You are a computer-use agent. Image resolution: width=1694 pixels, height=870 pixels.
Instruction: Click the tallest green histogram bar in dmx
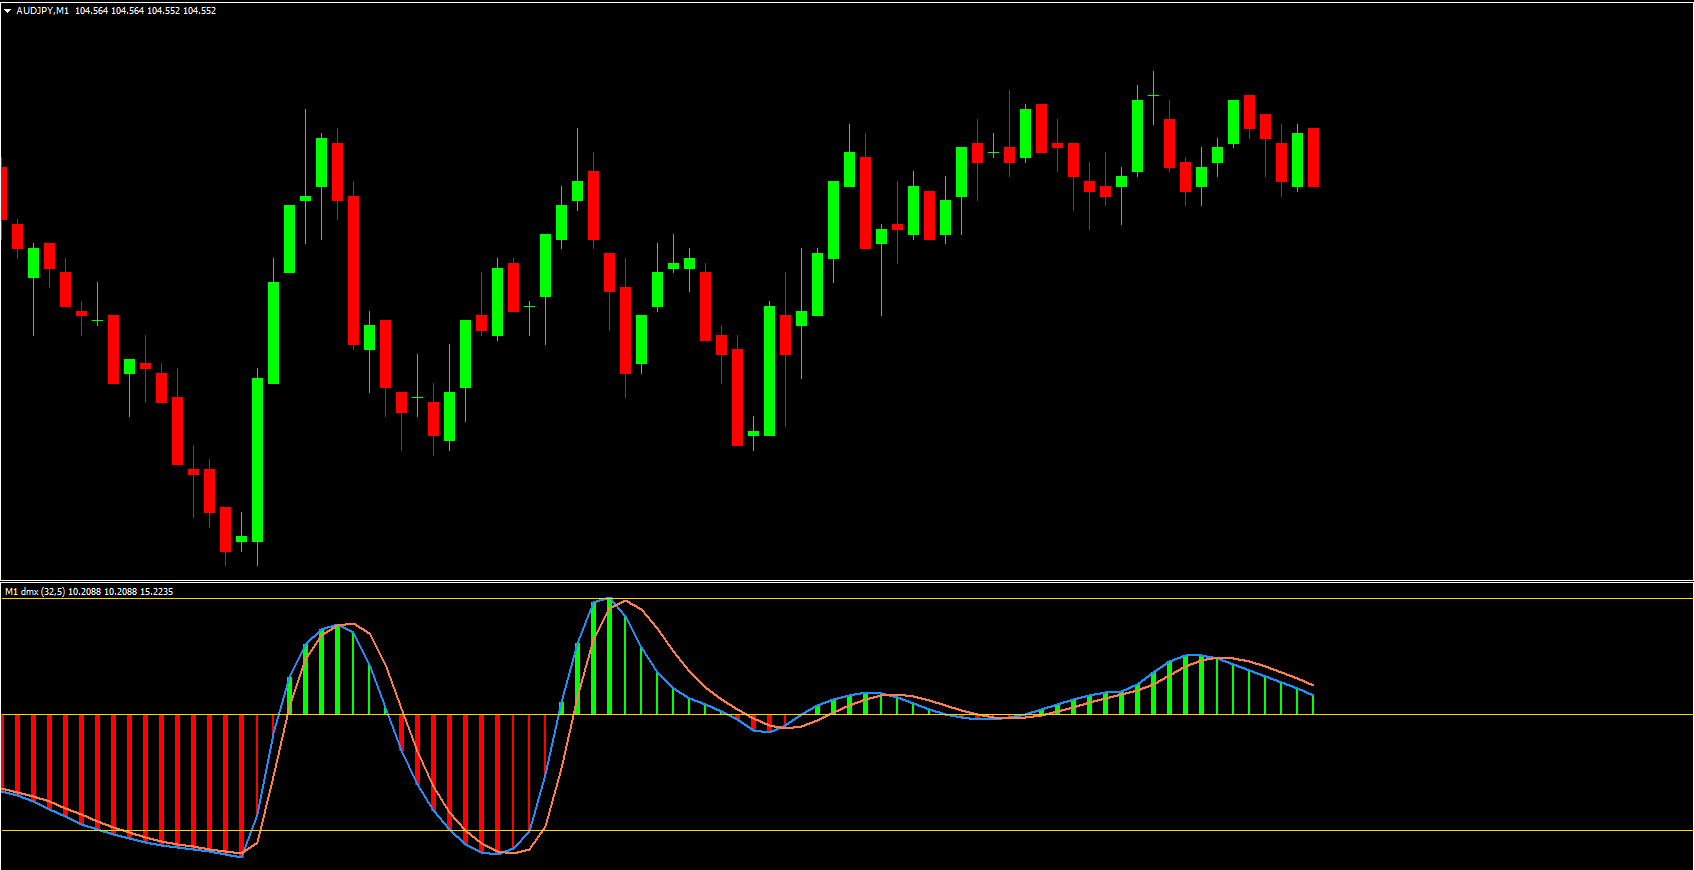pos(609,656)
